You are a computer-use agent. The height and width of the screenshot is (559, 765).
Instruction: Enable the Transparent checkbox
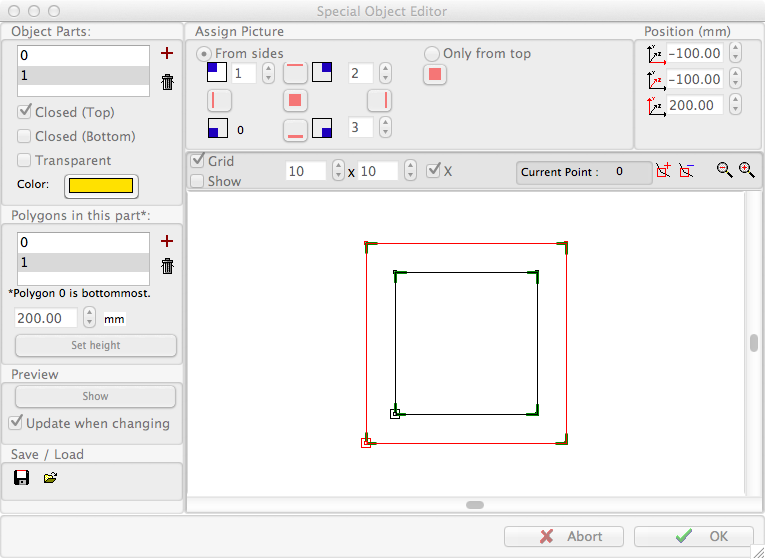(x=24, y=160)
